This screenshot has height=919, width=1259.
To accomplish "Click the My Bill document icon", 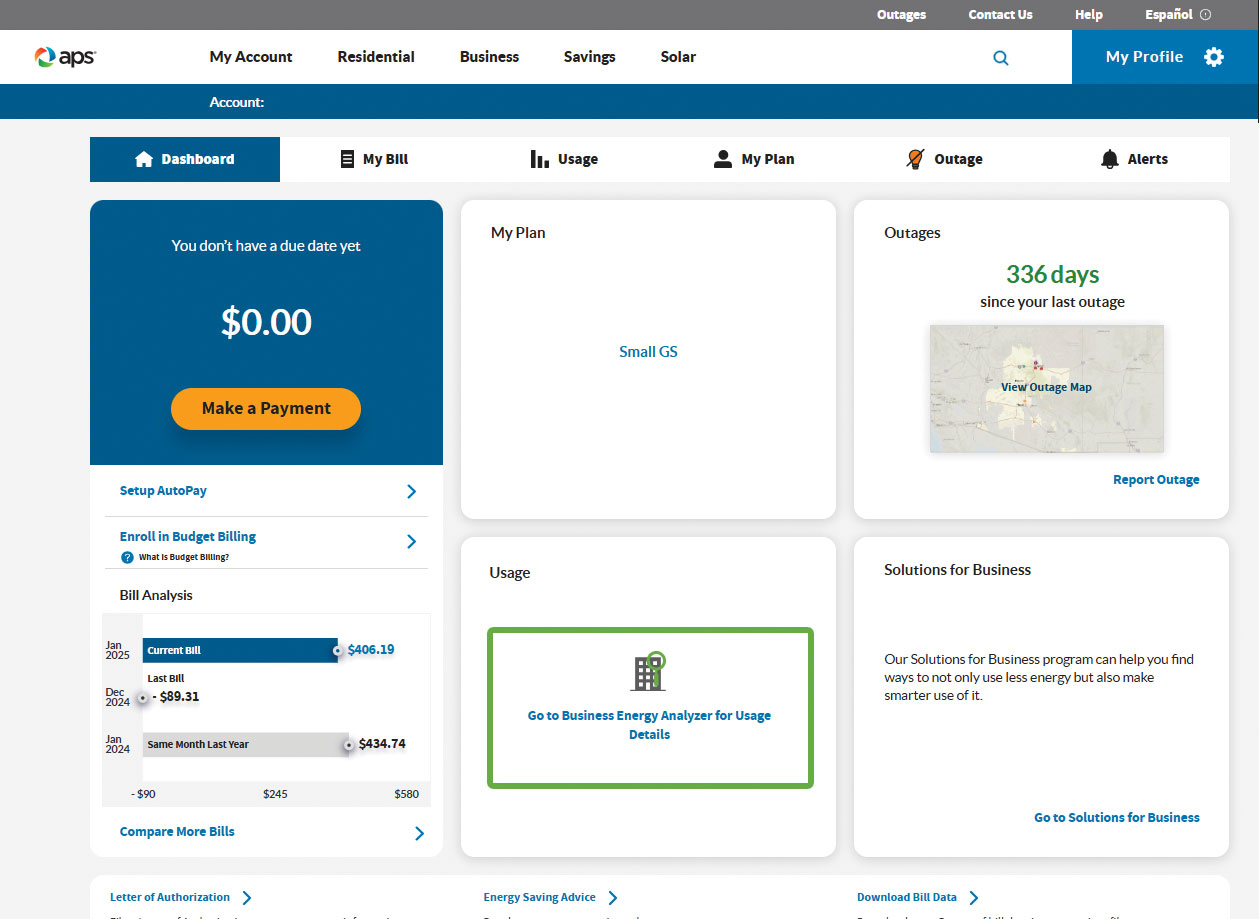I will click(x=347, y=159).
